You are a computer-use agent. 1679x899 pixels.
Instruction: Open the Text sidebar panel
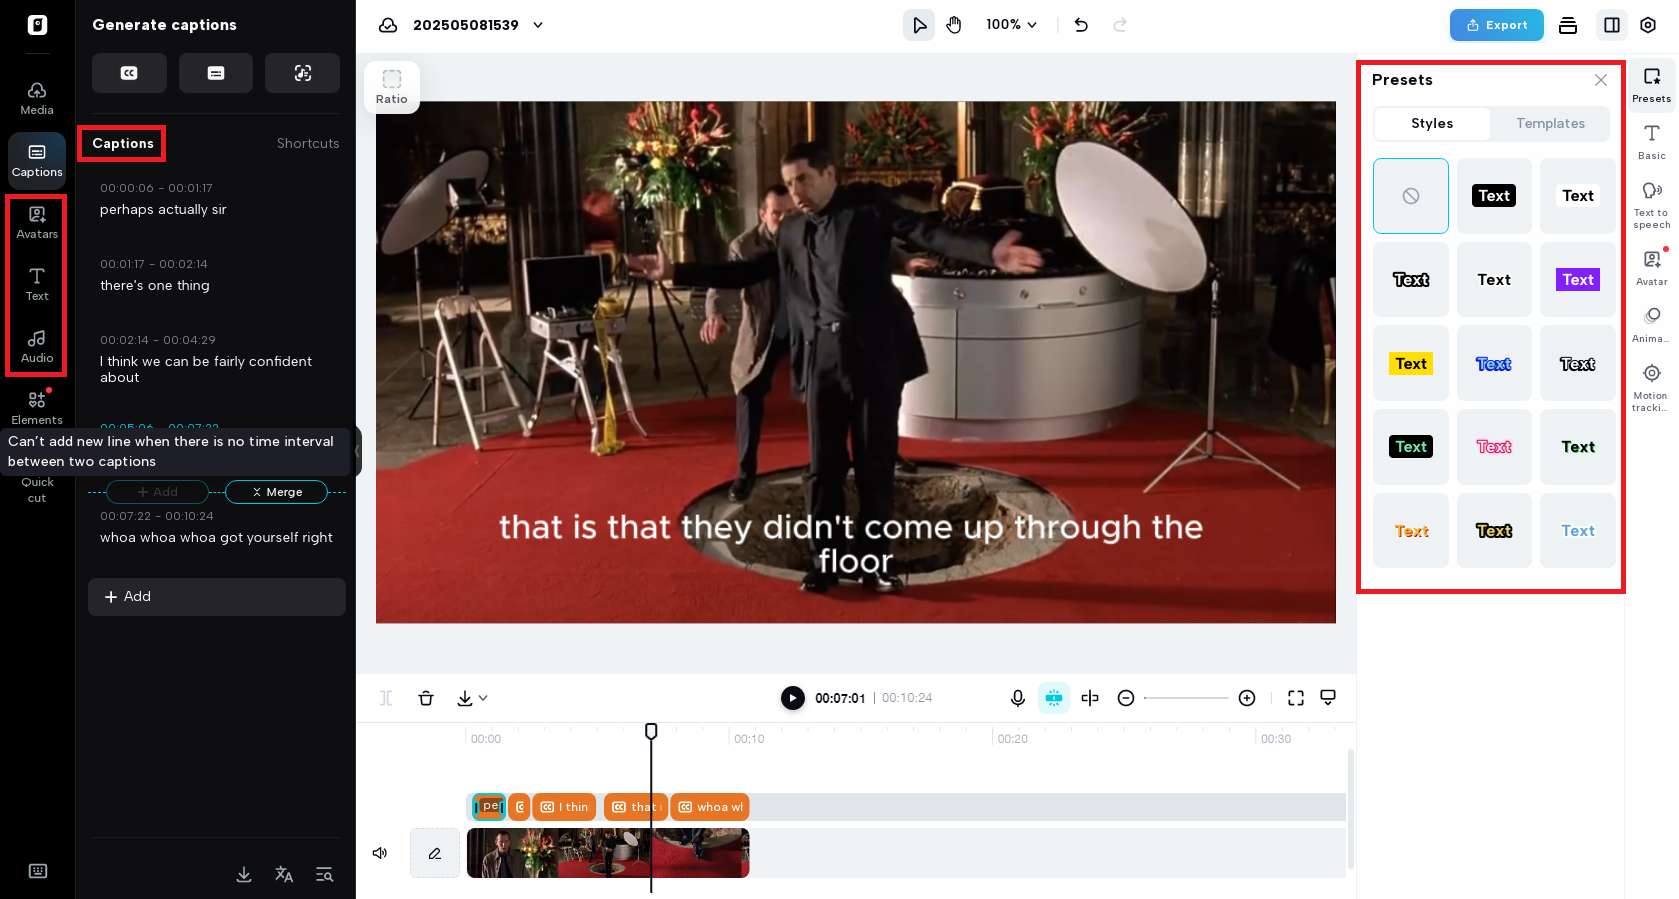tap(37, 284)
